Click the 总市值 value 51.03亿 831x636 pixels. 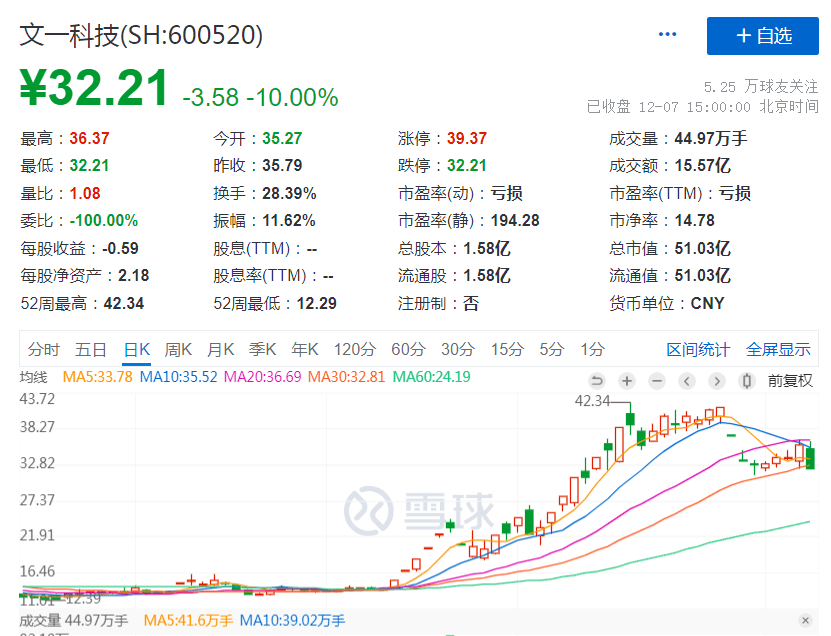[x=702, y=248]
